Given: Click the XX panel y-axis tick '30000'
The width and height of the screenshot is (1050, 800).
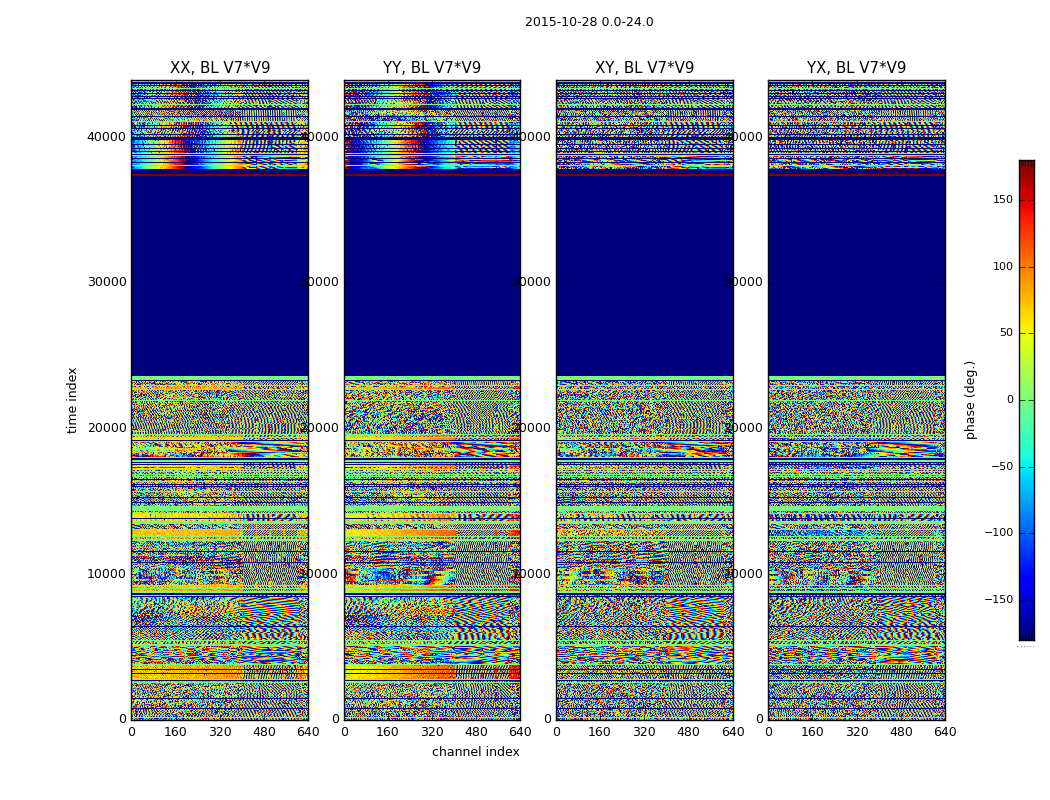Looking at the screenshot, I should [106, 282].
